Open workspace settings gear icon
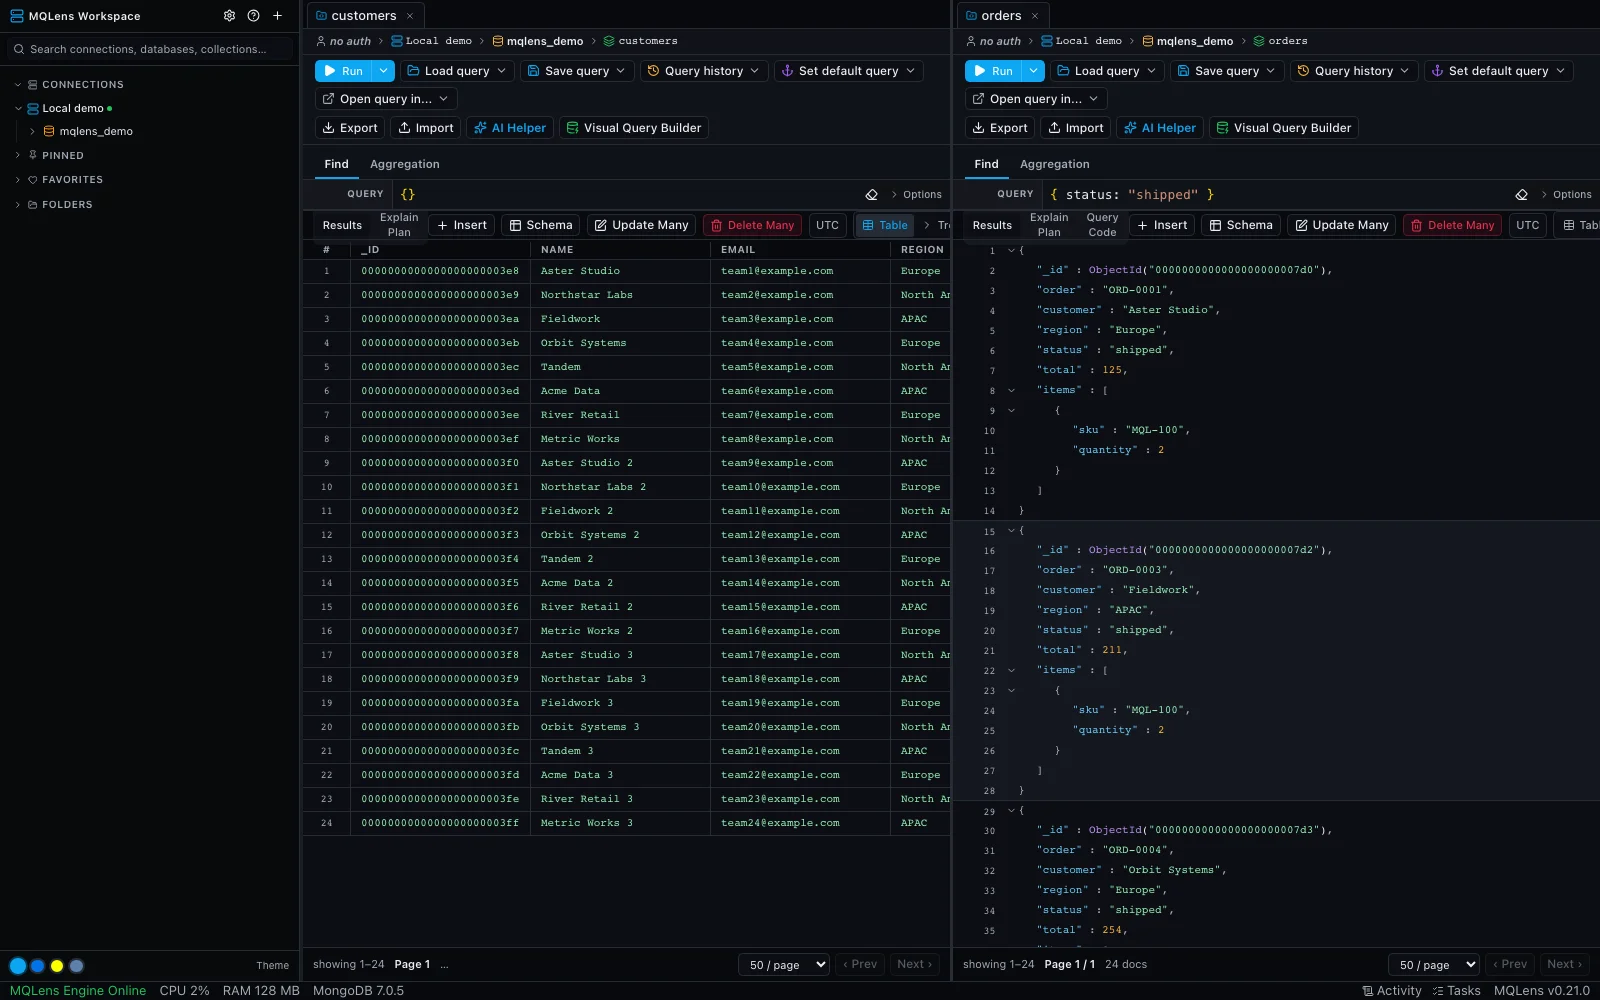1600x1000 pixels. (229, 16)
